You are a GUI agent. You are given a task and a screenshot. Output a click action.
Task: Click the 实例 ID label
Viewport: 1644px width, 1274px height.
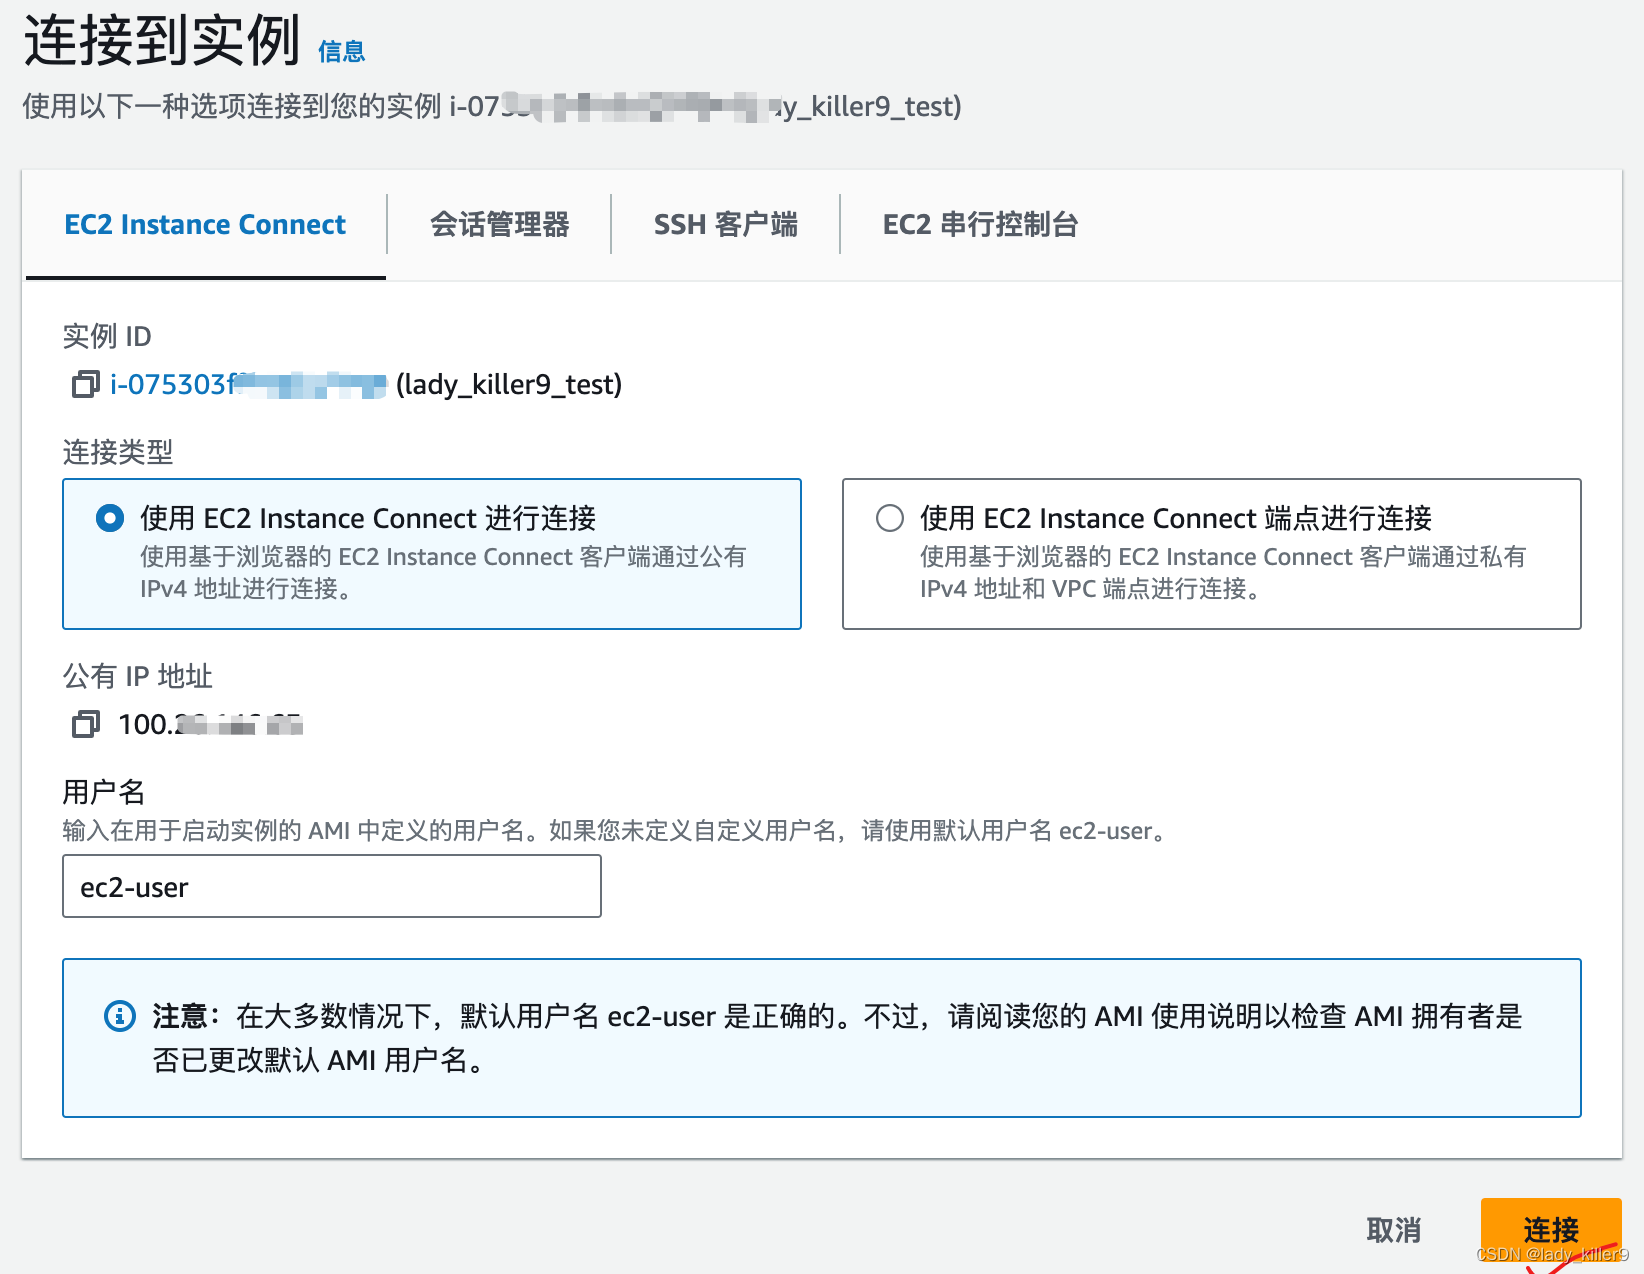click(107, 336)
